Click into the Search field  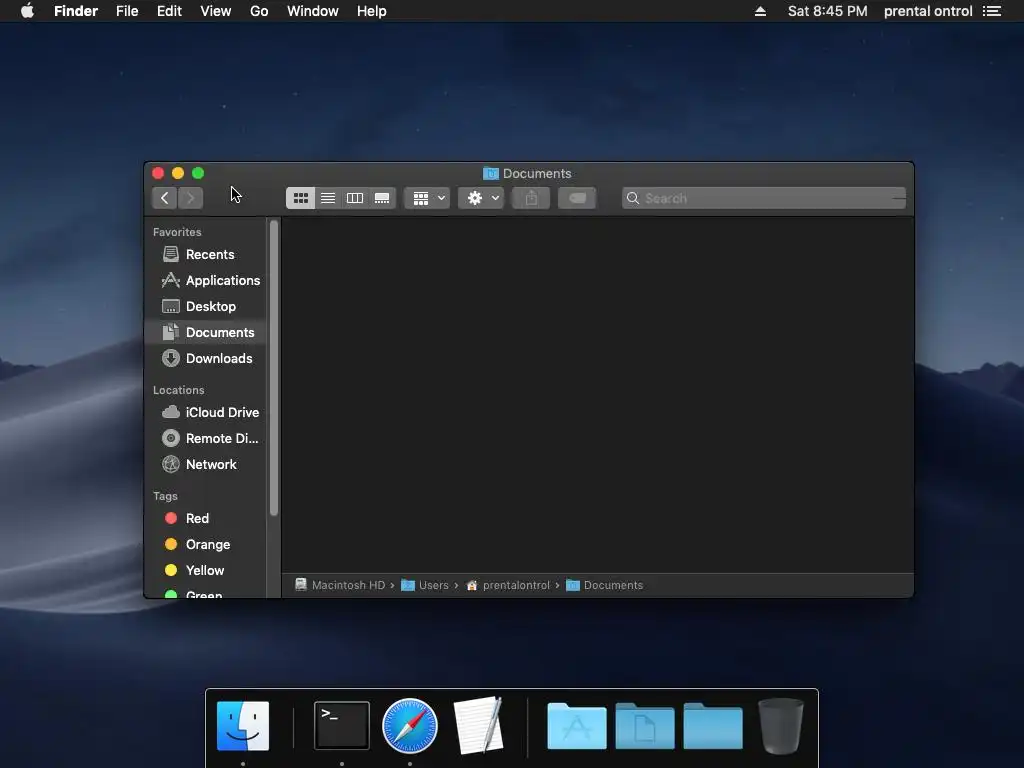[x=764, y=198]
